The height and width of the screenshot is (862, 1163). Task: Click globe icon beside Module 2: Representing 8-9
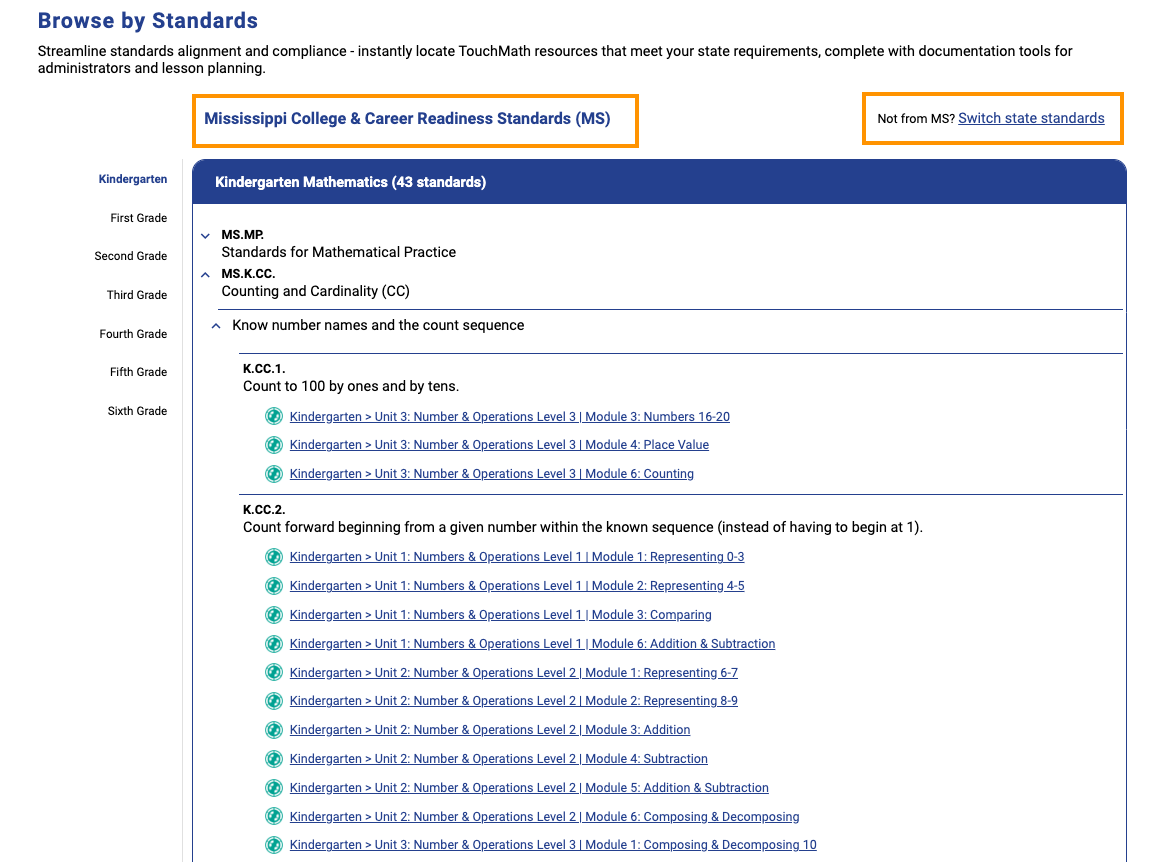click(274, 701)
